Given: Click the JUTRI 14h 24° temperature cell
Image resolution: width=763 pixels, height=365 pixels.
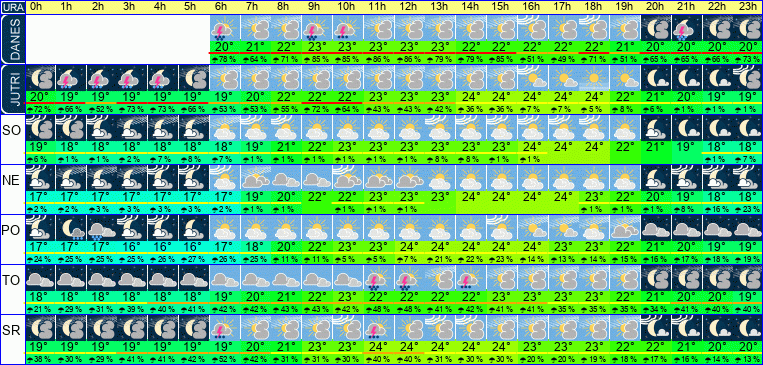Looking at the screenshot, I should coord(472,97).
